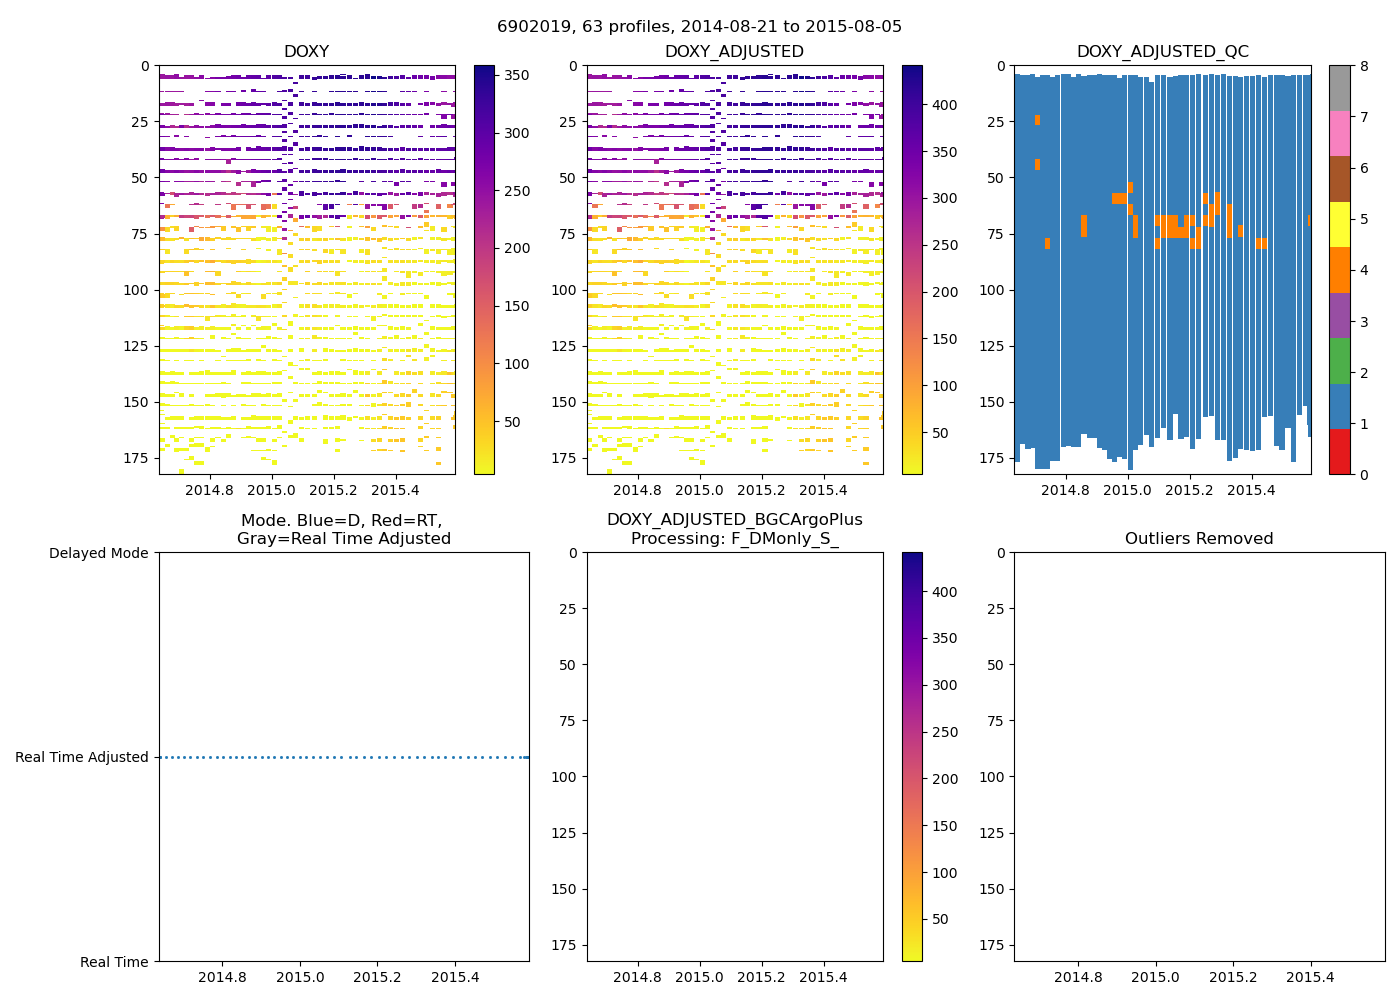Click the Processing: F_DMonly_S_ subtitle text
Screen dimensions: 1400x1000
(x=734, y=539)
